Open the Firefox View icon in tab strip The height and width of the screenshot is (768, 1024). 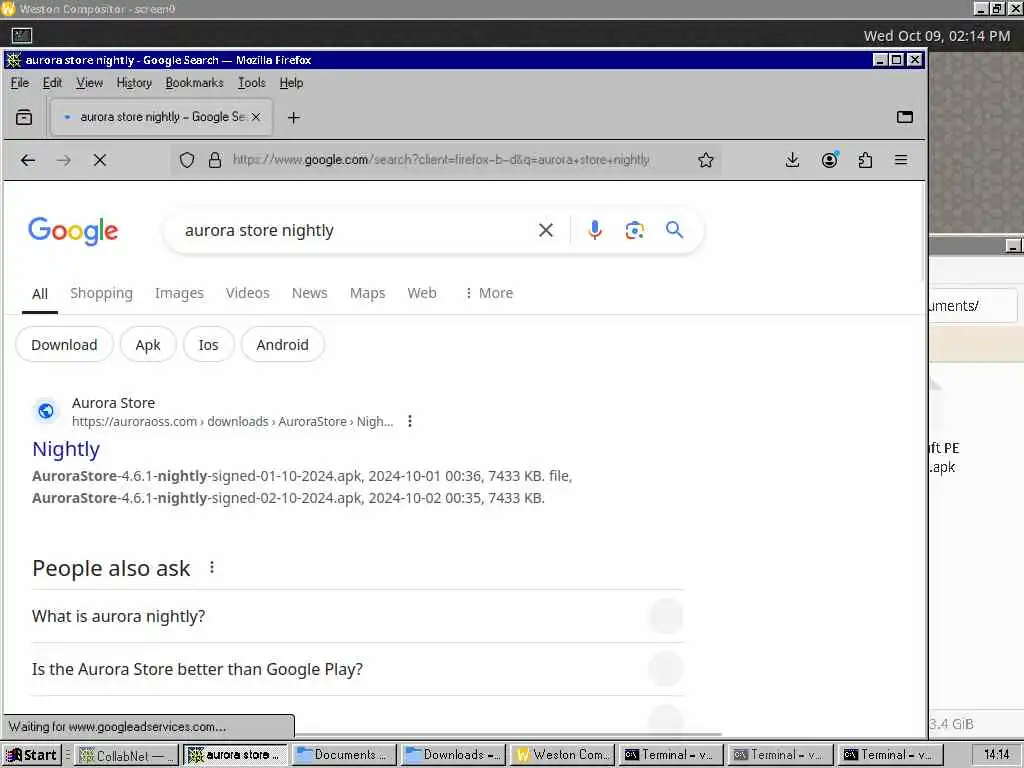coord(24,118)
